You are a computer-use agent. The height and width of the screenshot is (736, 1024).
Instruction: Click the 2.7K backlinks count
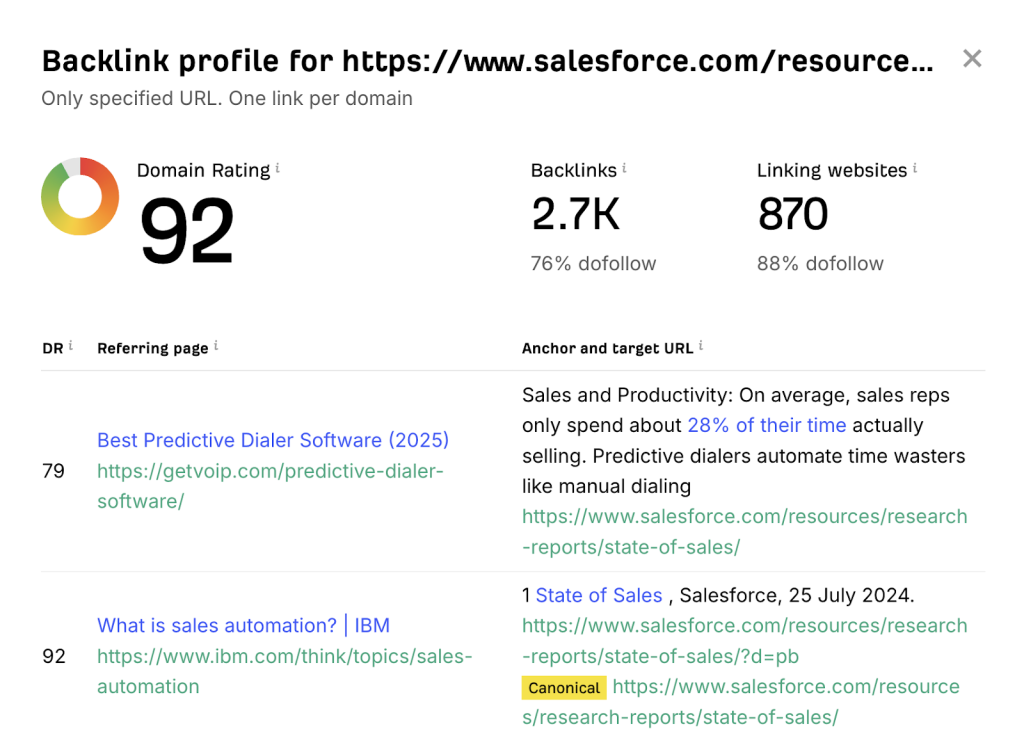(575, 214)
